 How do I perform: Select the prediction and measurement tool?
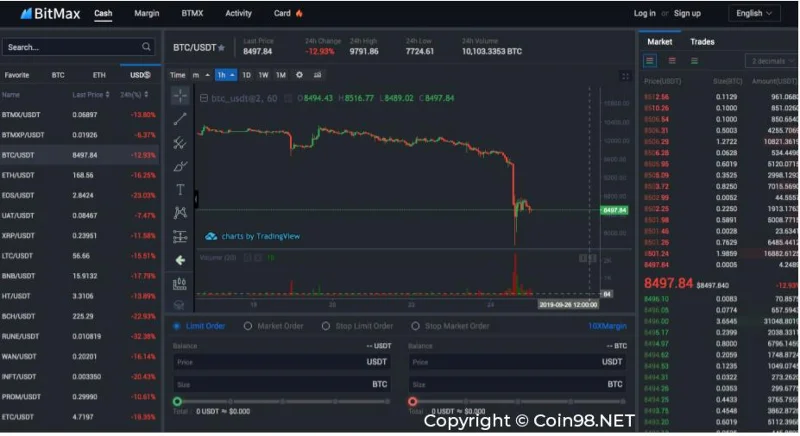coord(180,237)
